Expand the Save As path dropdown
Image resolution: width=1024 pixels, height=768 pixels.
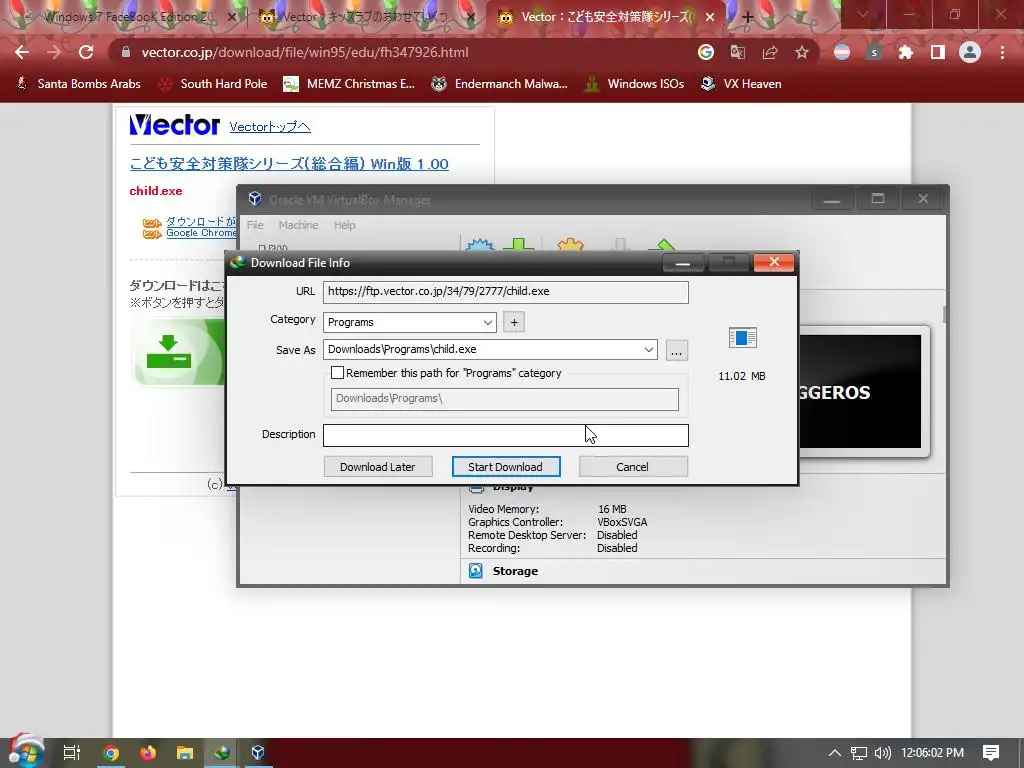click(x=648, y=349)
